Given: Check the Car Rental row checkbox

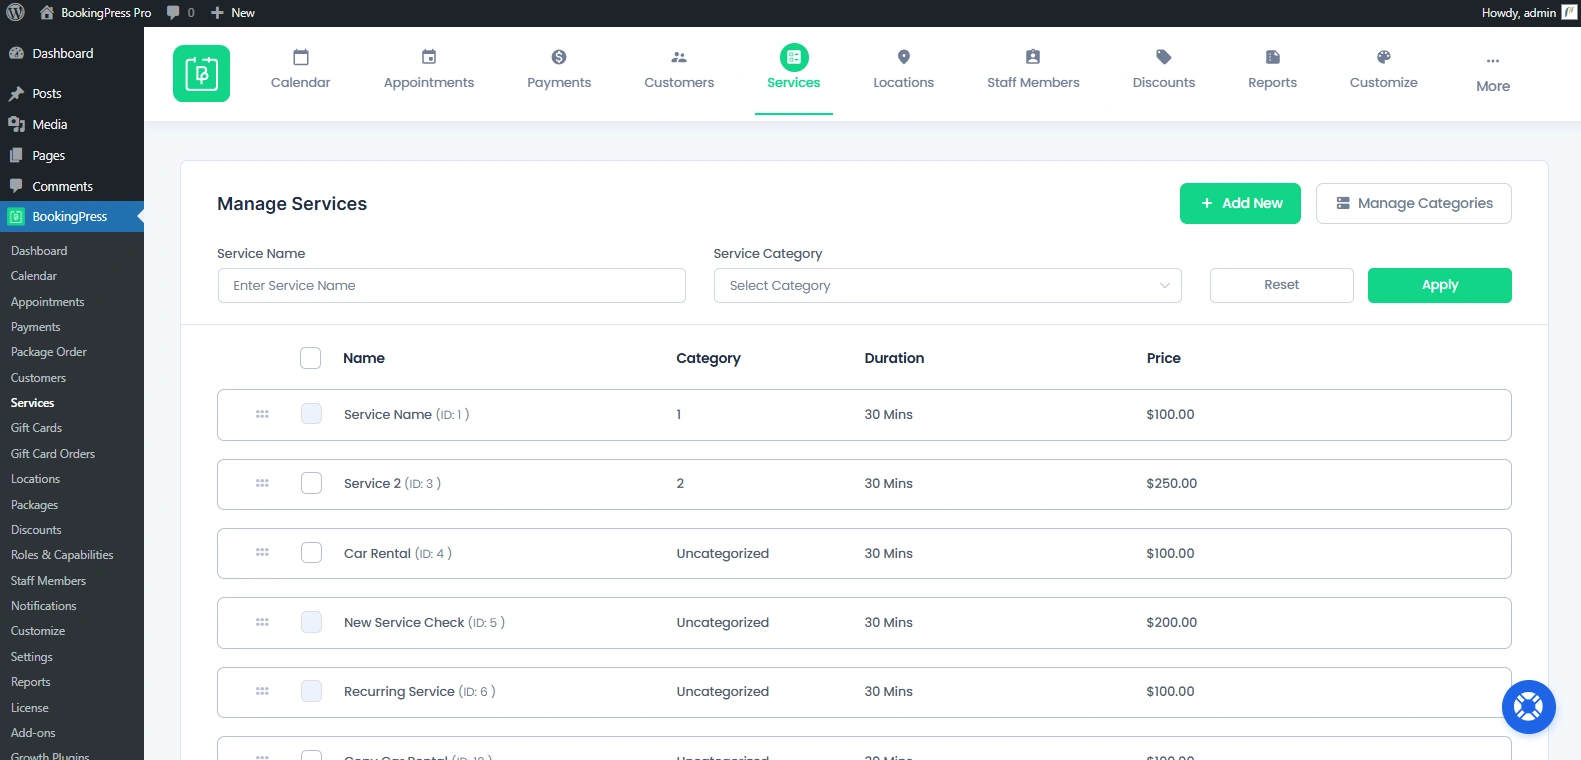Looking at the screenshot, I should [311, 552].
